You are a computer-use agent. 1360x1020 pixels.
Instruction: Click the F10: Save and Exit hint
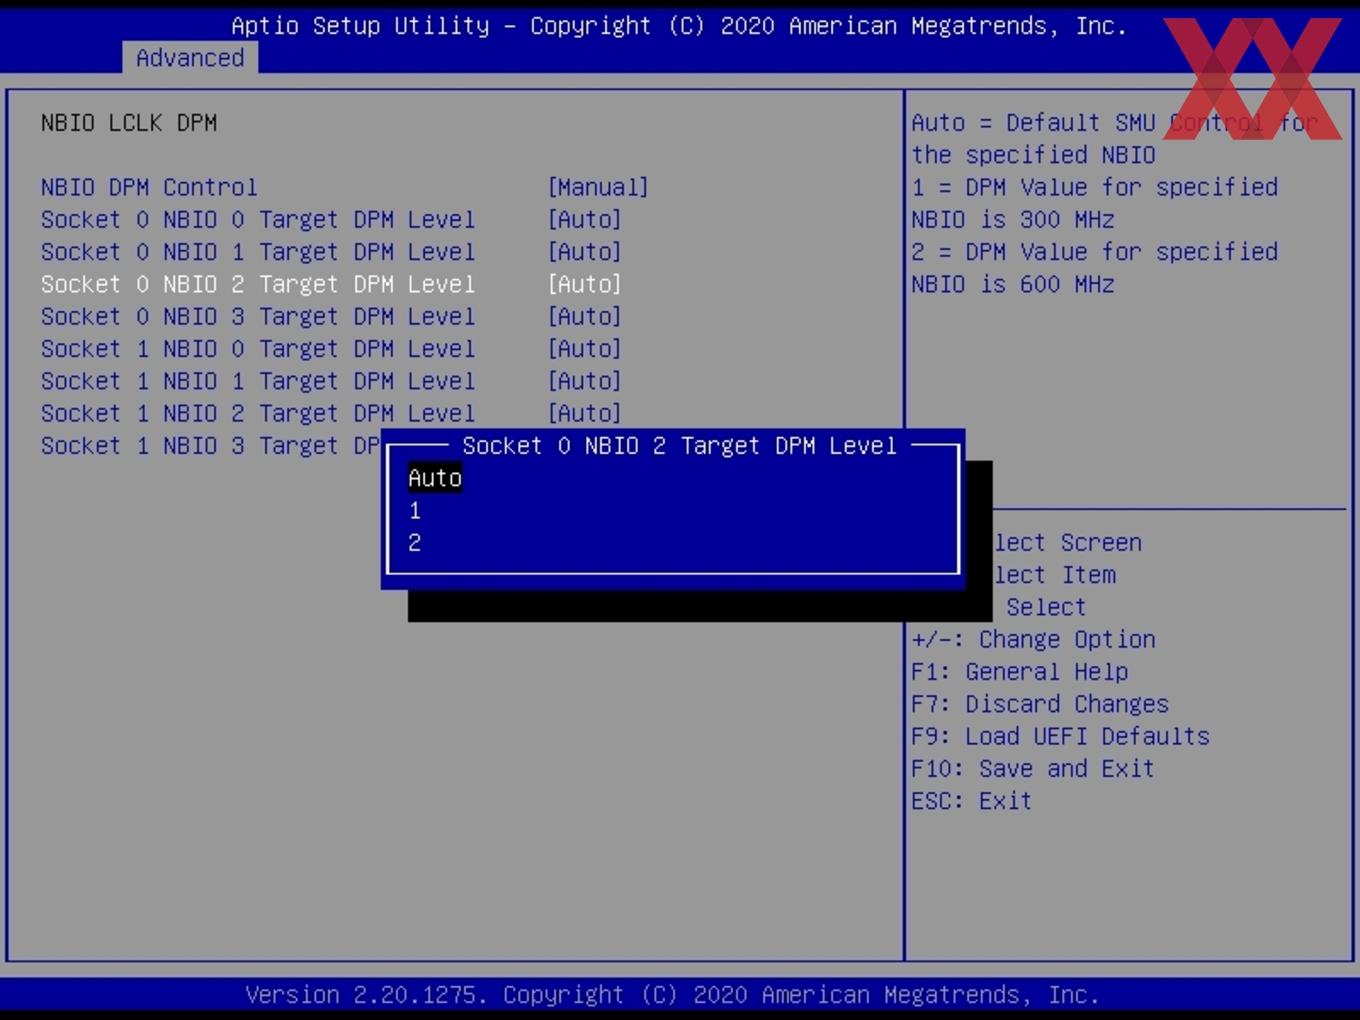(1033, 768)
